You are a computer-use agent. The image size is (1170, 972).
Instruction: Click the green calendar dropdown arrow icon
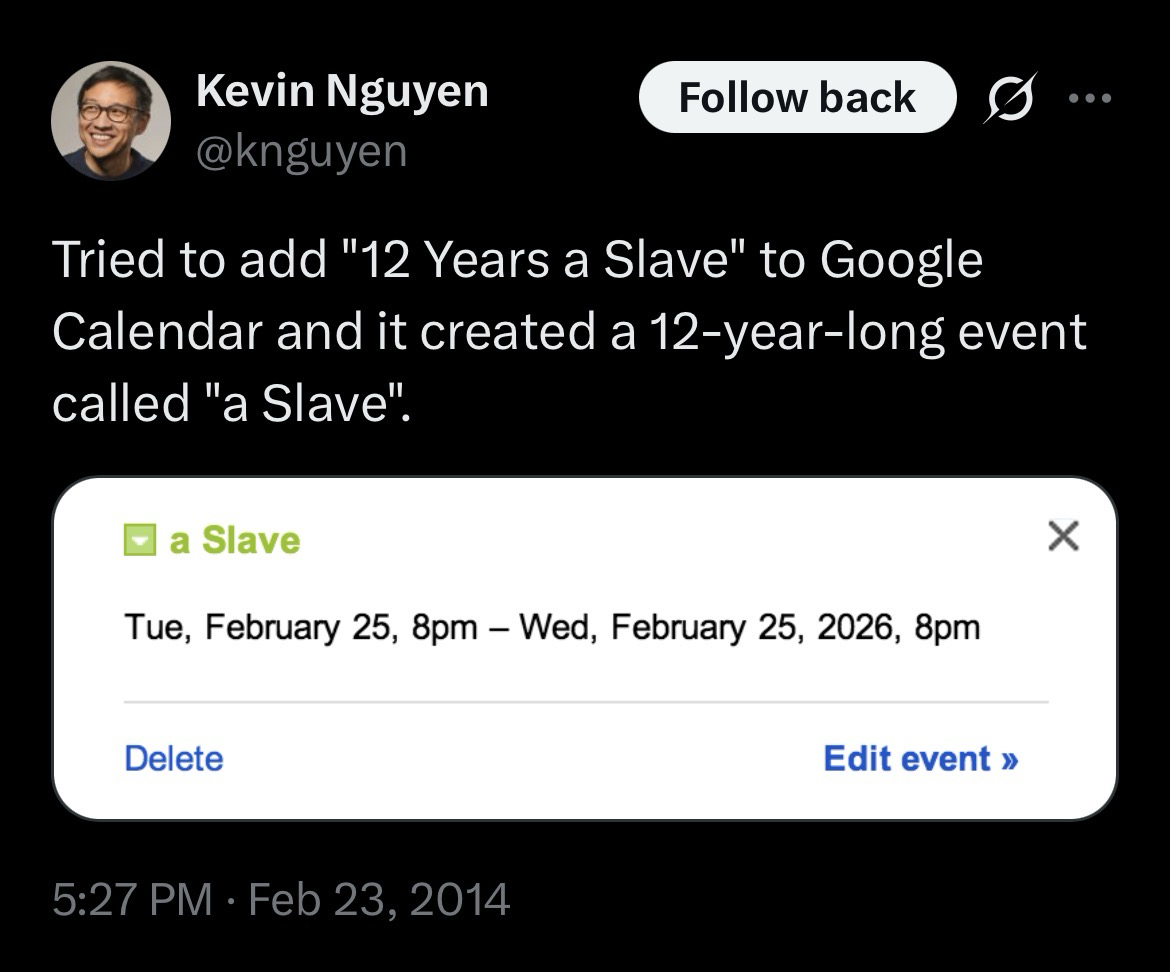pyautogui.click(x=140, y=541)
